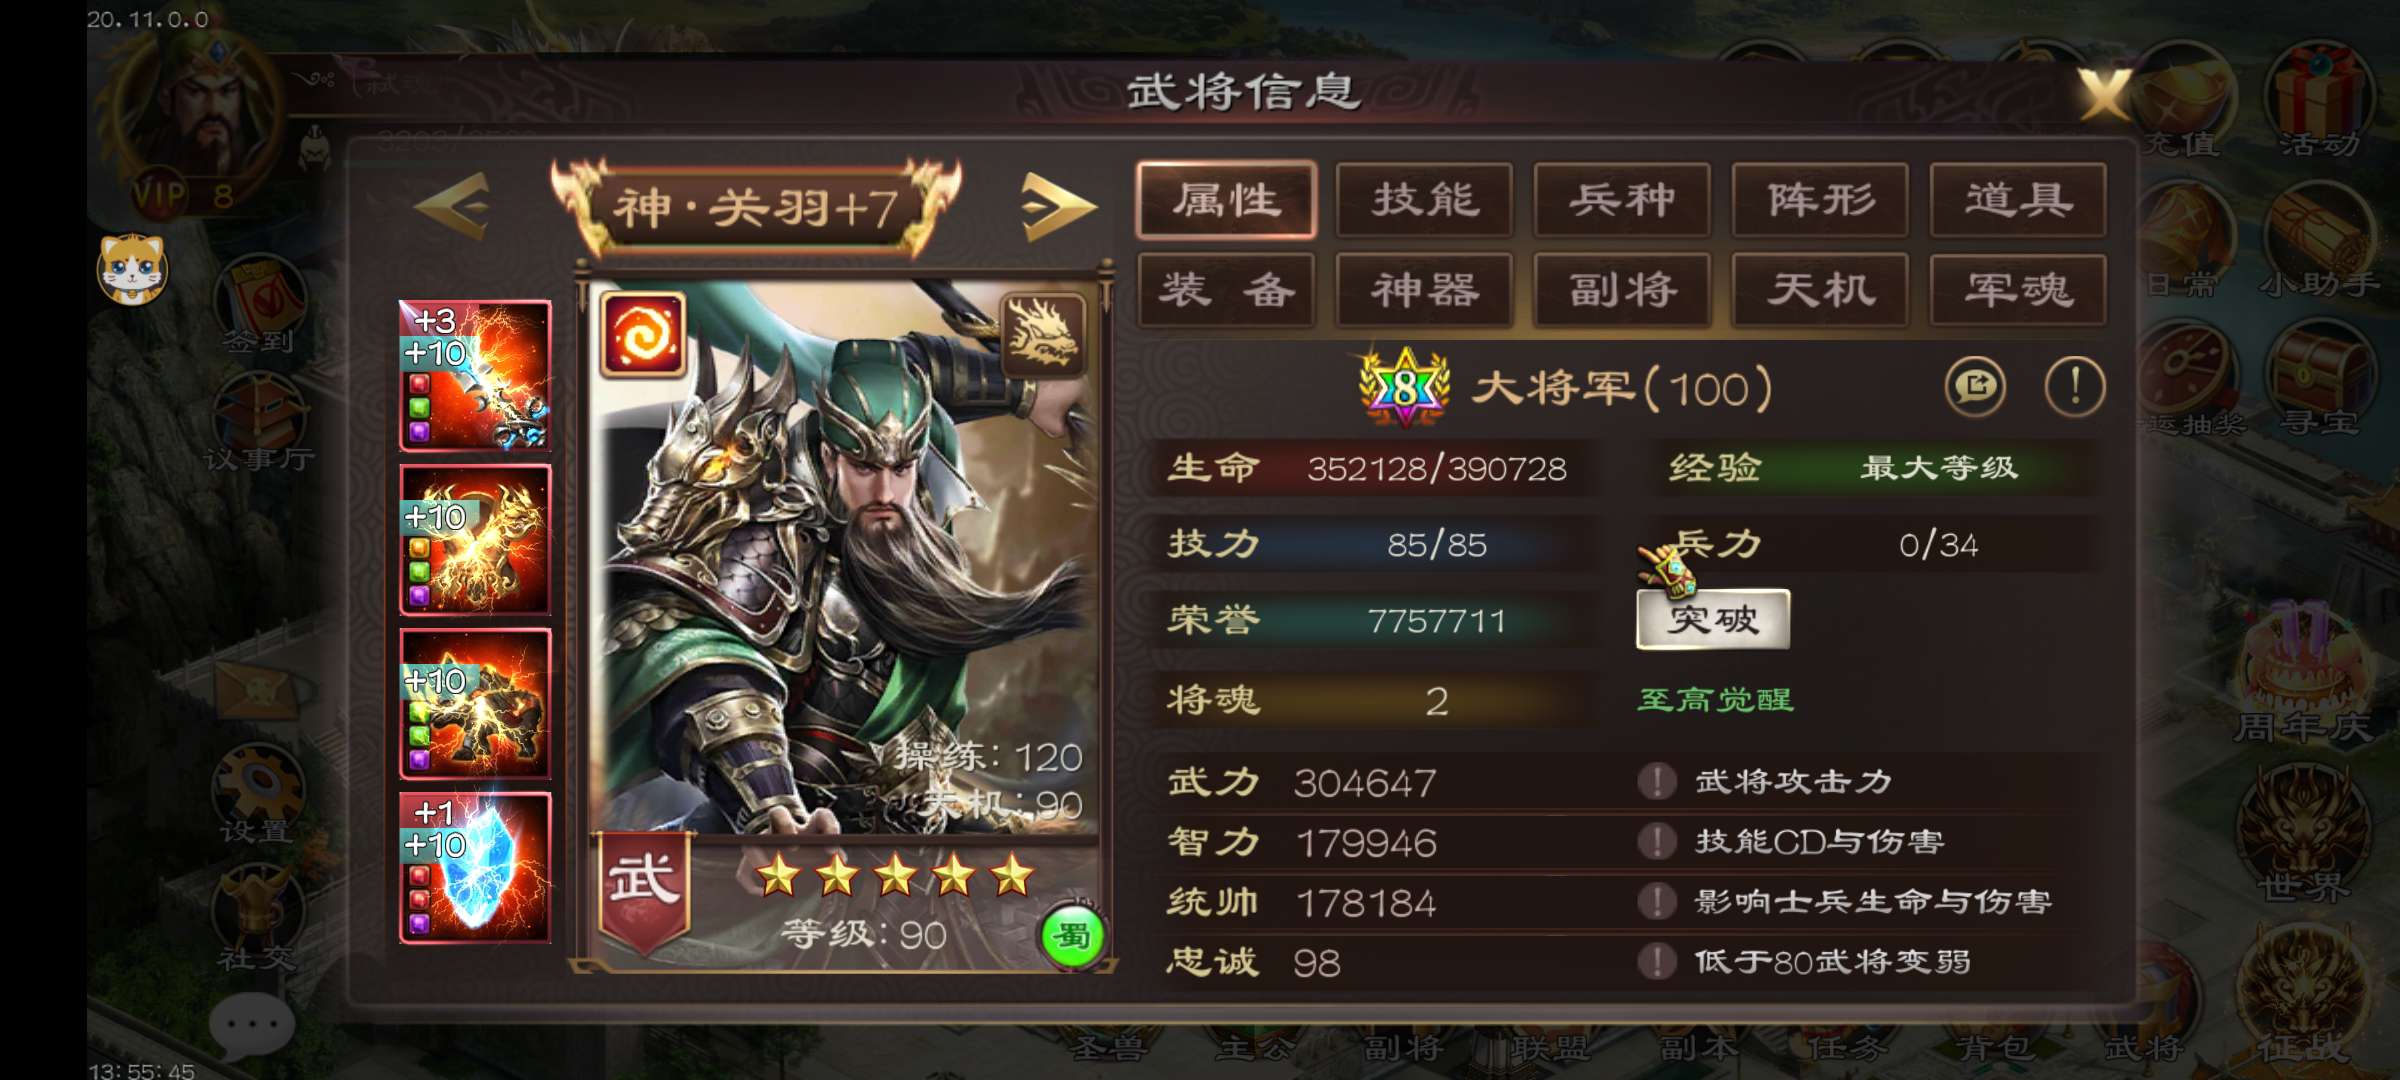Tap the dragon emblem icon on portrait
Image resolution: width=2400 pixels, height=1080 pixels.
click(x=1043, y=335)
